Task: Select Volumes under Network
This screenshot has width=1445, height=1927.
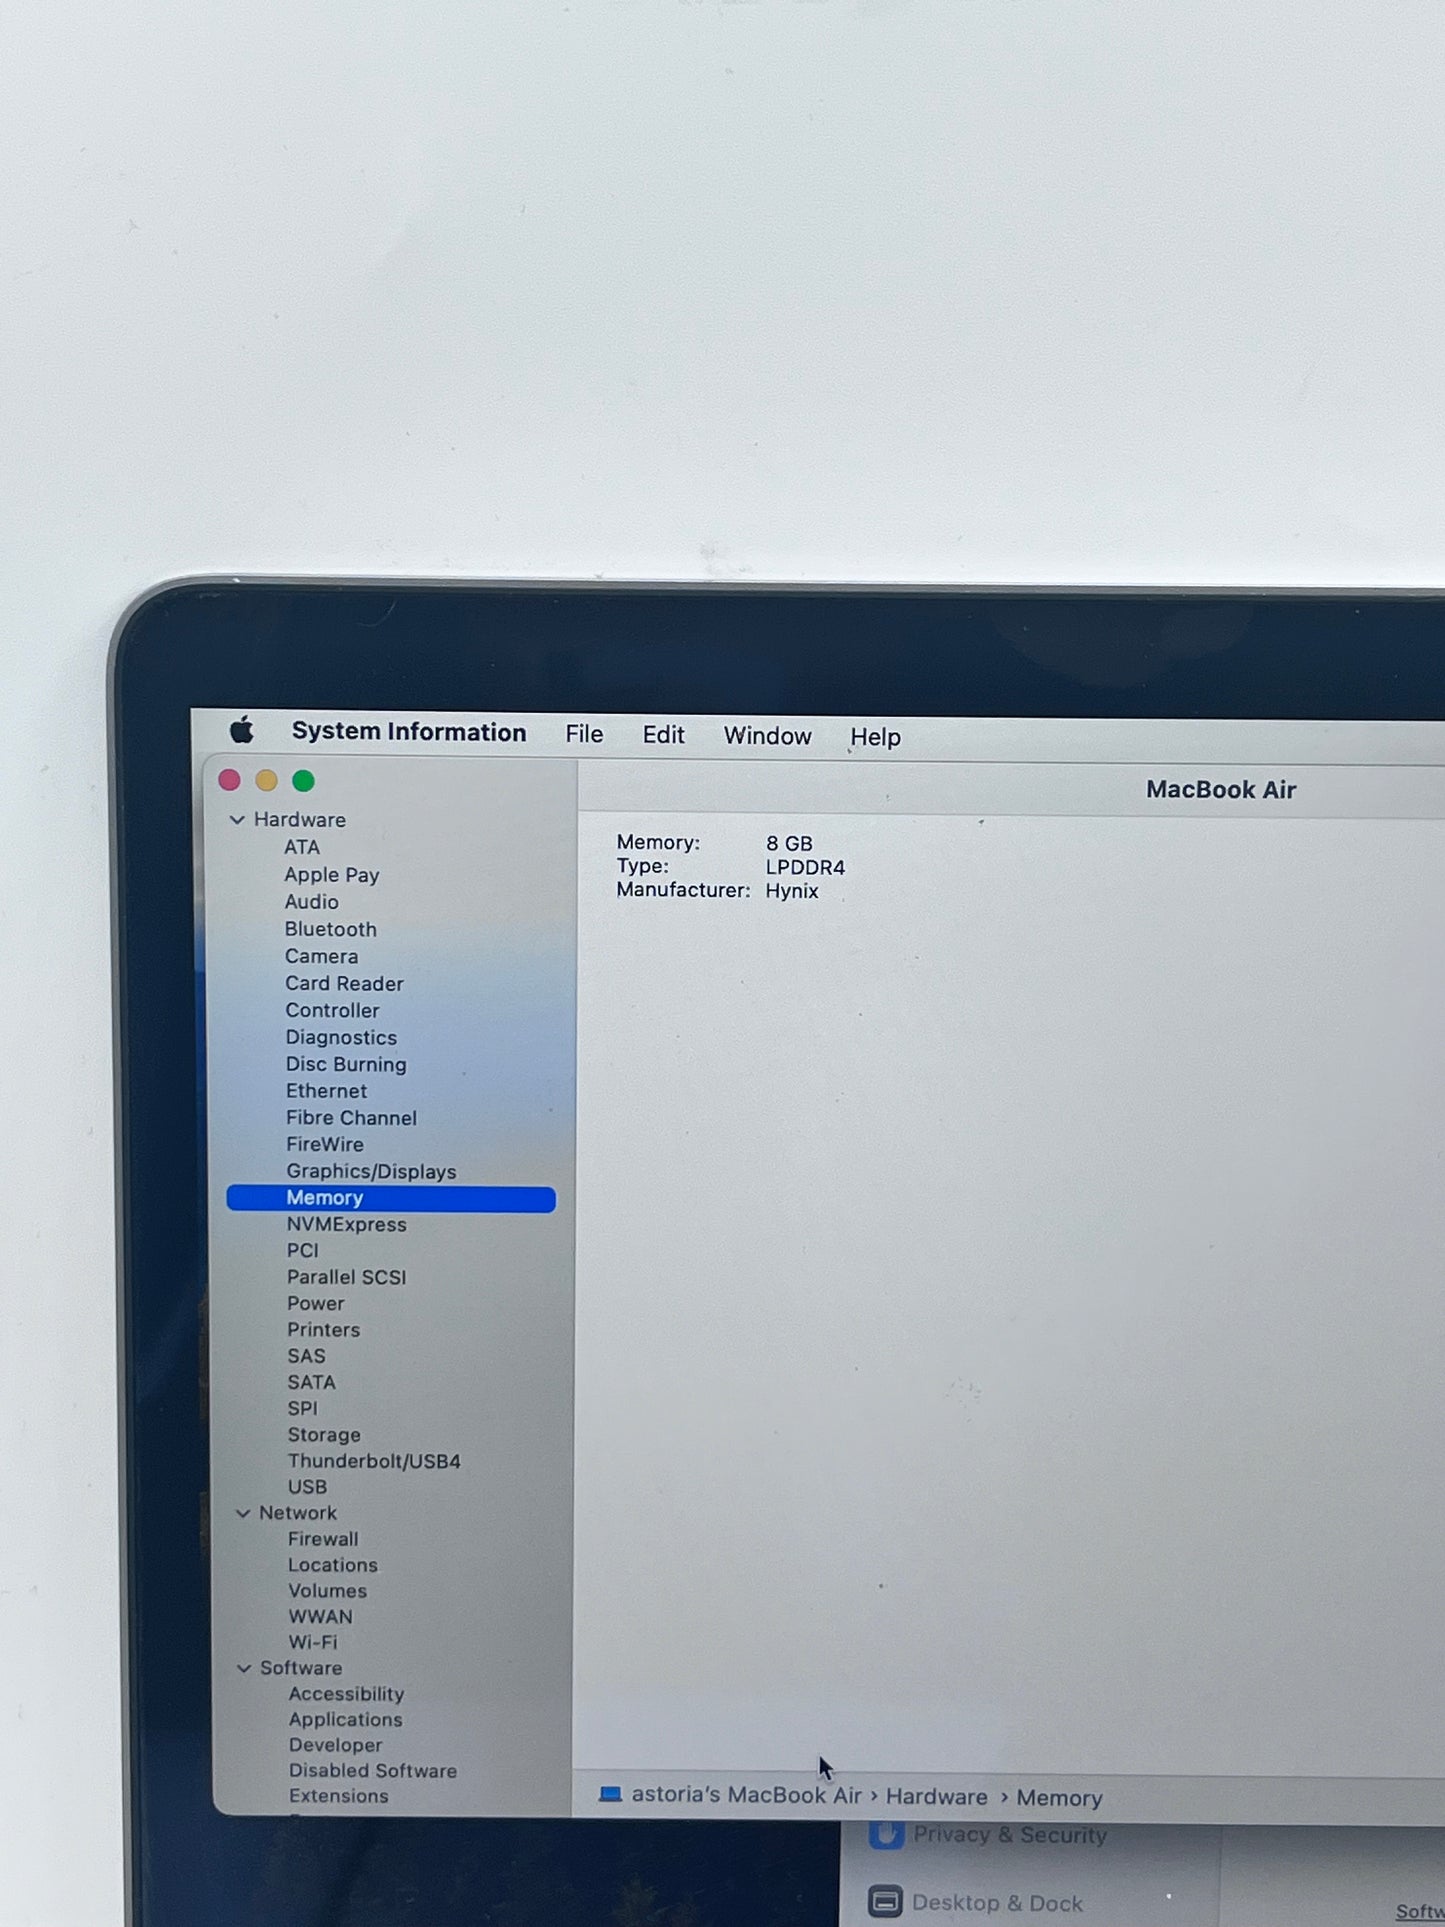Action: tap(328, 1590)
